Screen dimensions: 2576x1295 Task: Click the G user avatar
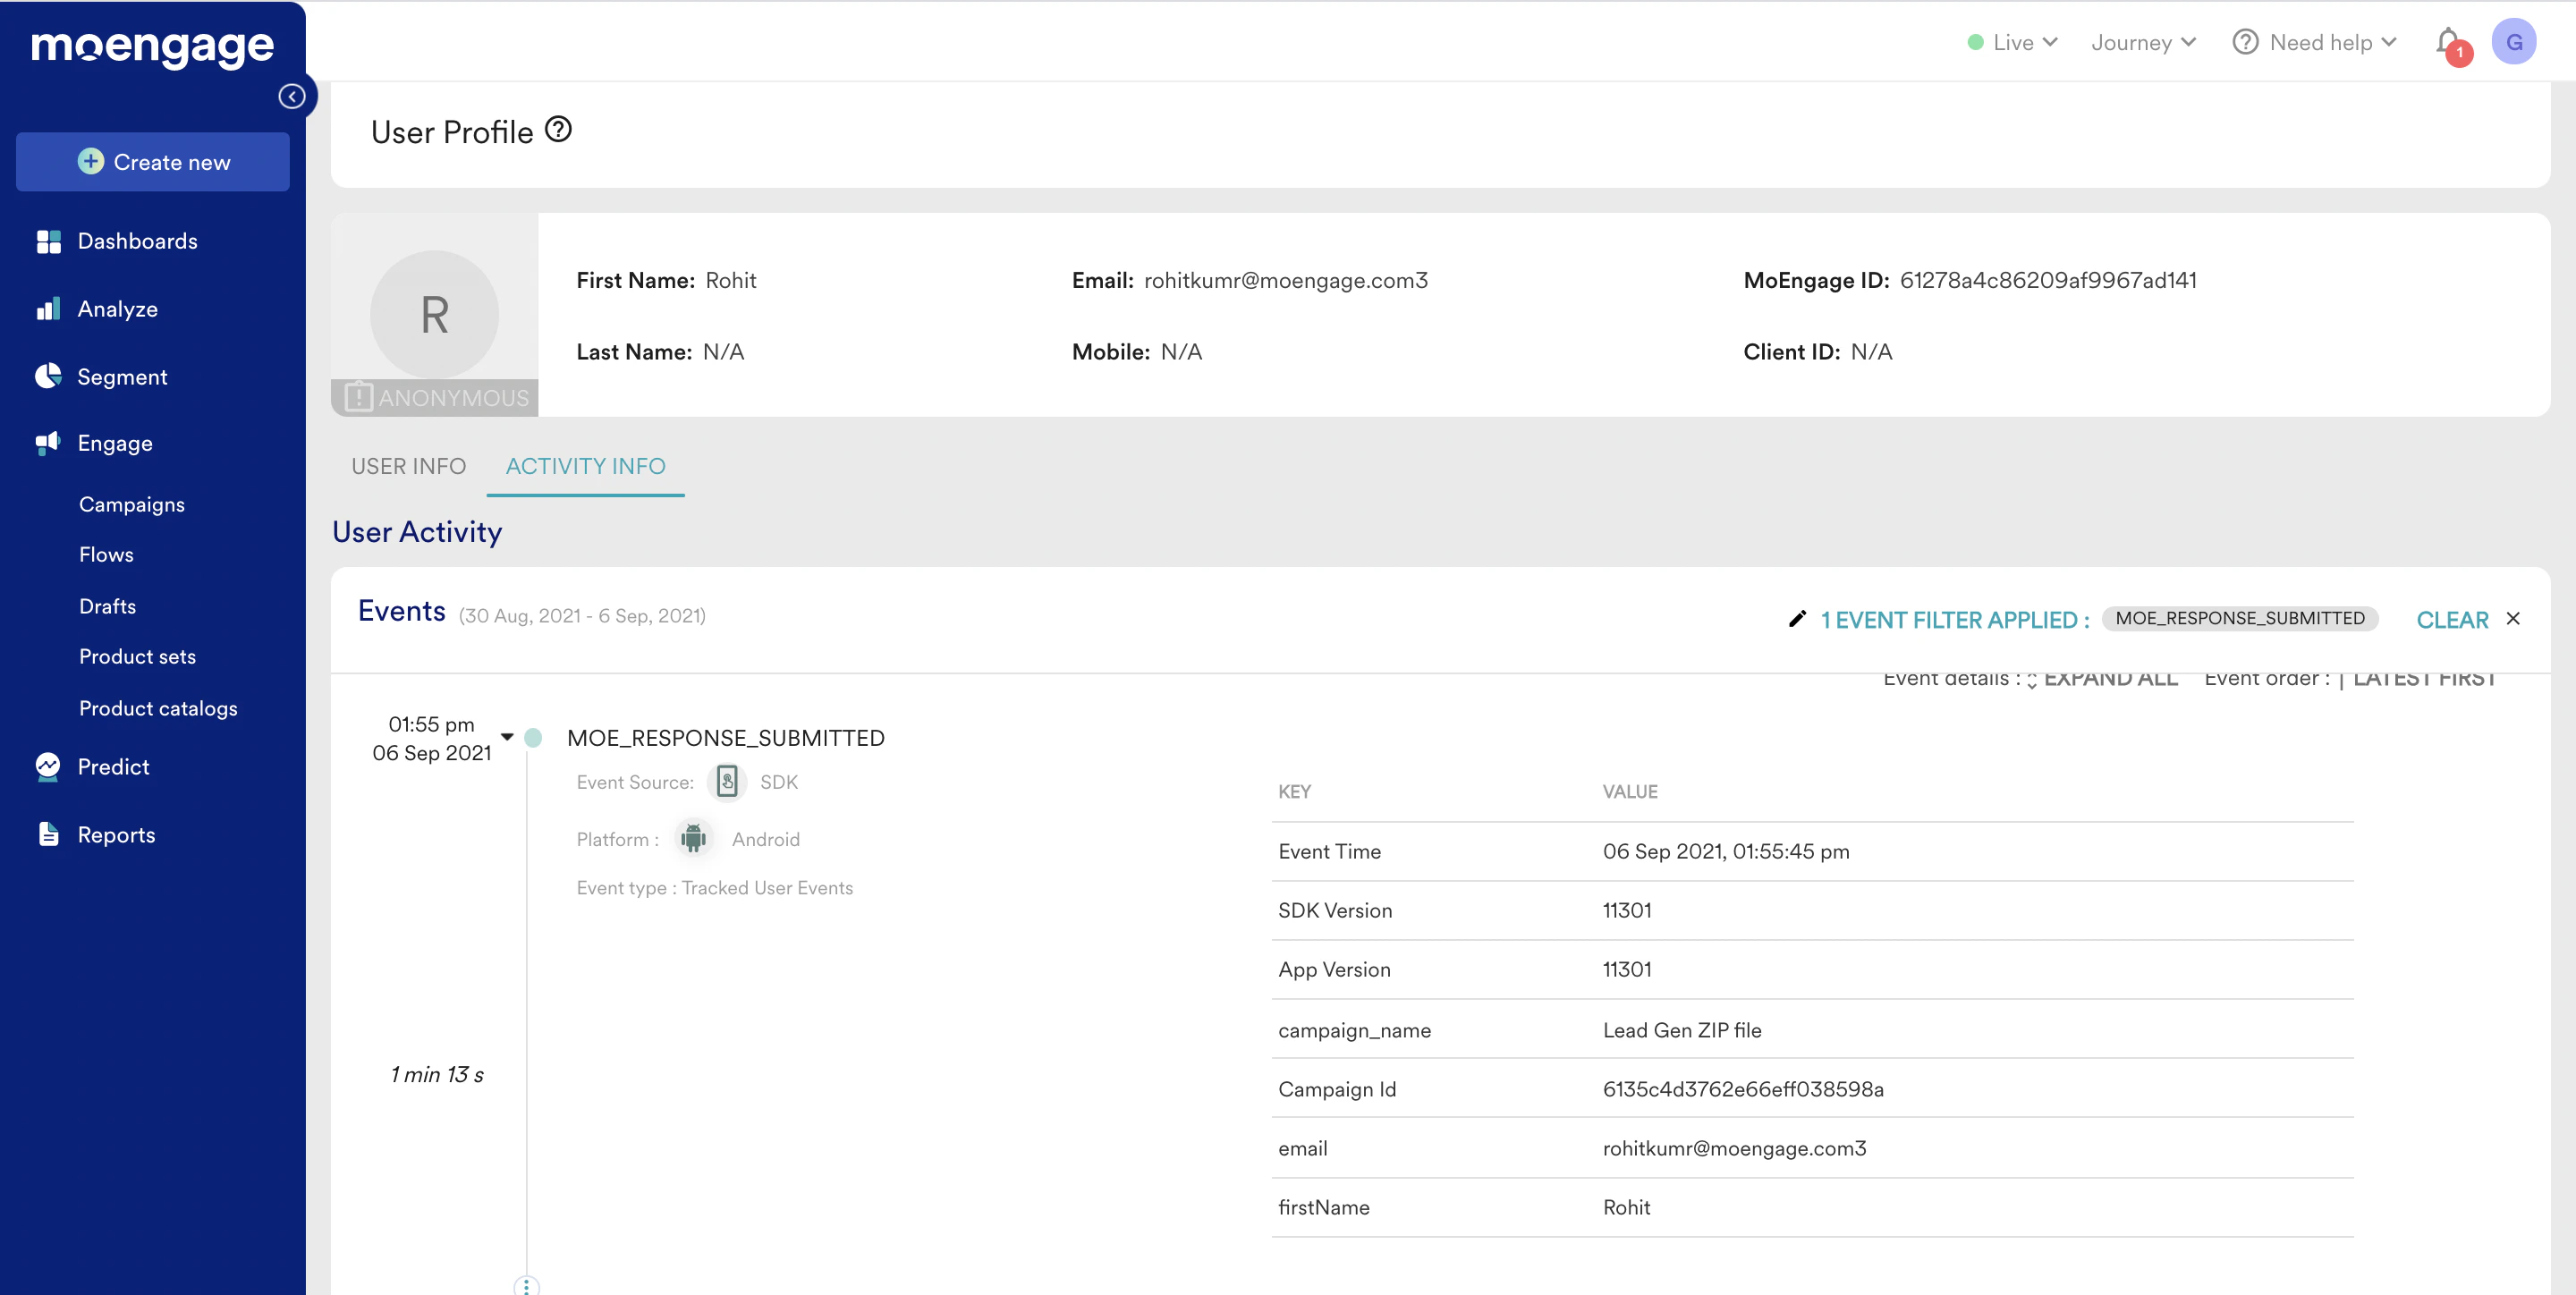(2513, 42)
